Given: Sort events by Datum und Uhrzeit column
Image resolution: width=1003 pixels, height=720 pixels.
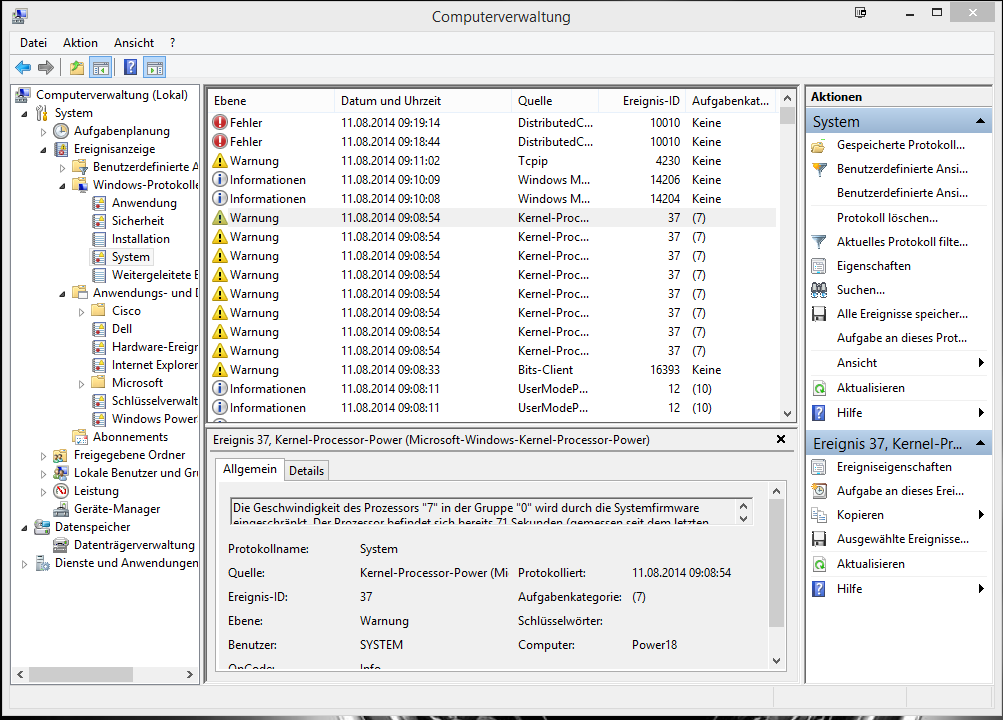Looking at the screenshot, I should (390, 101).
